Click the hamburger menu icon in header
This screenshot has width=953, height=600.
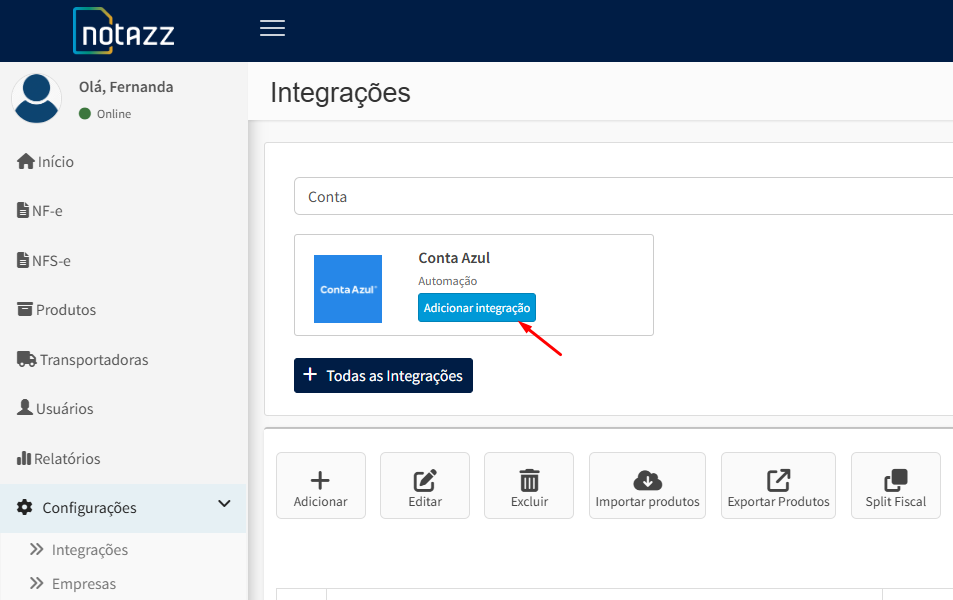272,28
